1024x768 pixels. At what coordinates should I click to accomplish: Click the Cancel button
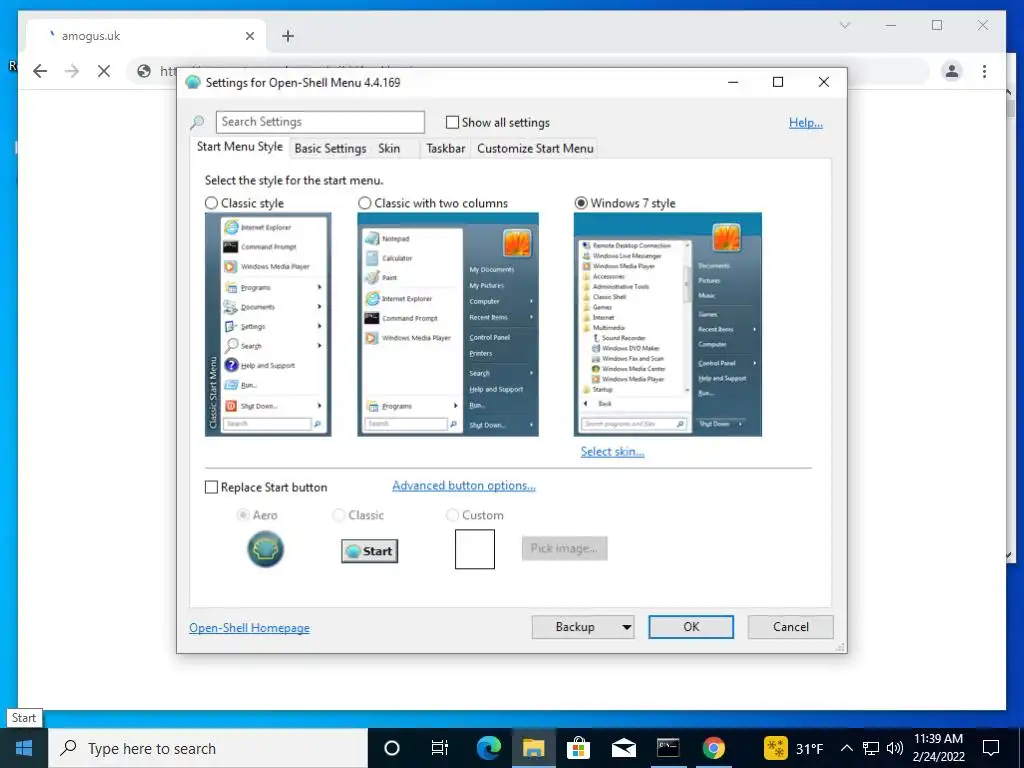(x=791, y=627)
